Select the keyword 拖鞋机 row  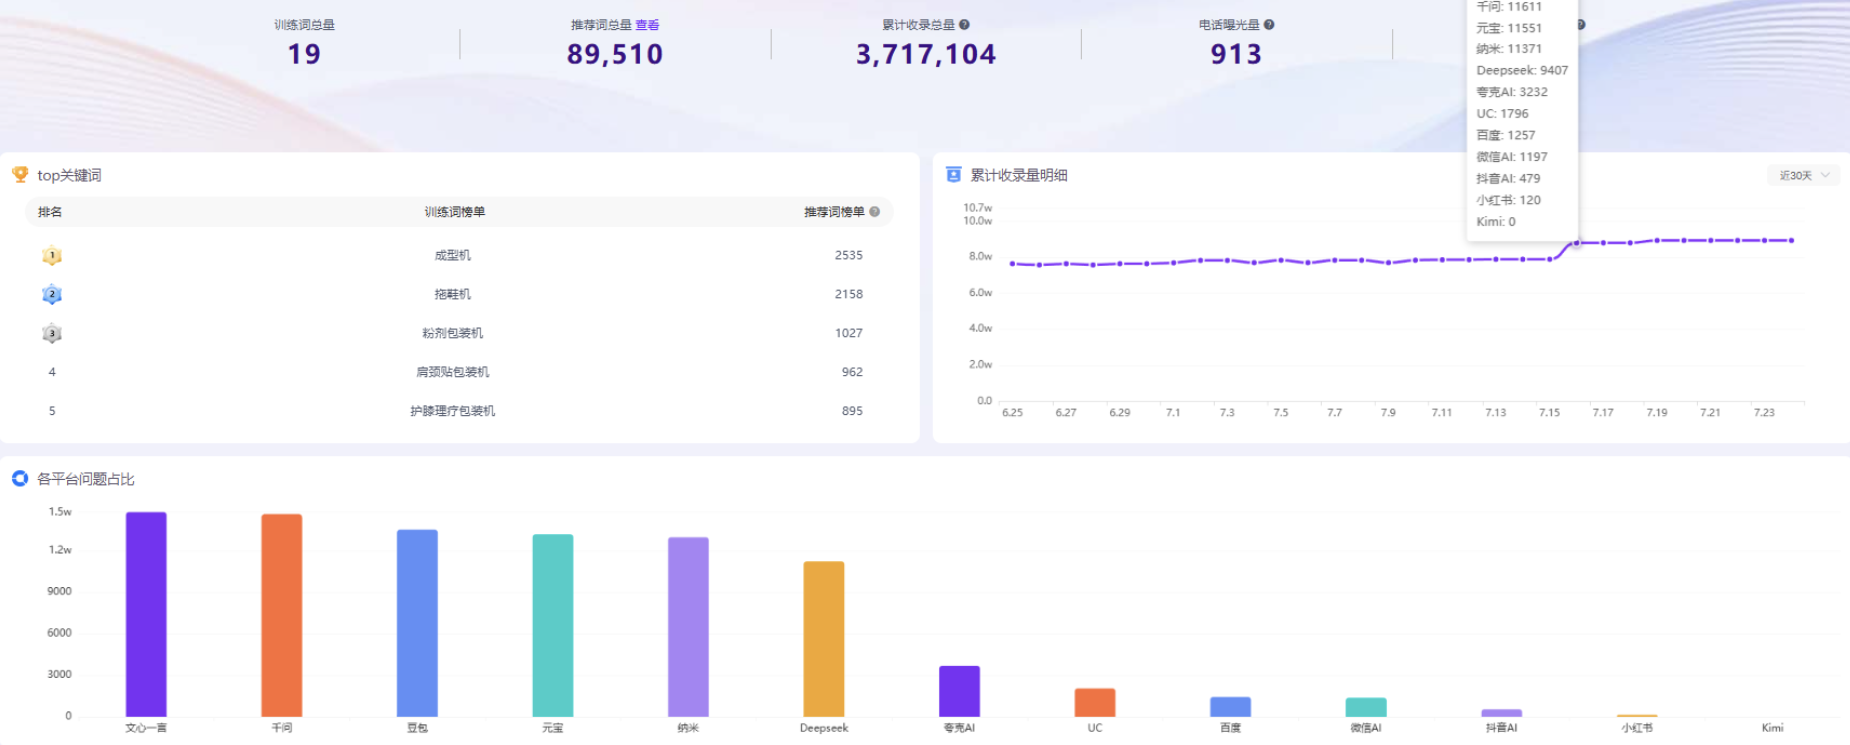(x=453, y=295)
